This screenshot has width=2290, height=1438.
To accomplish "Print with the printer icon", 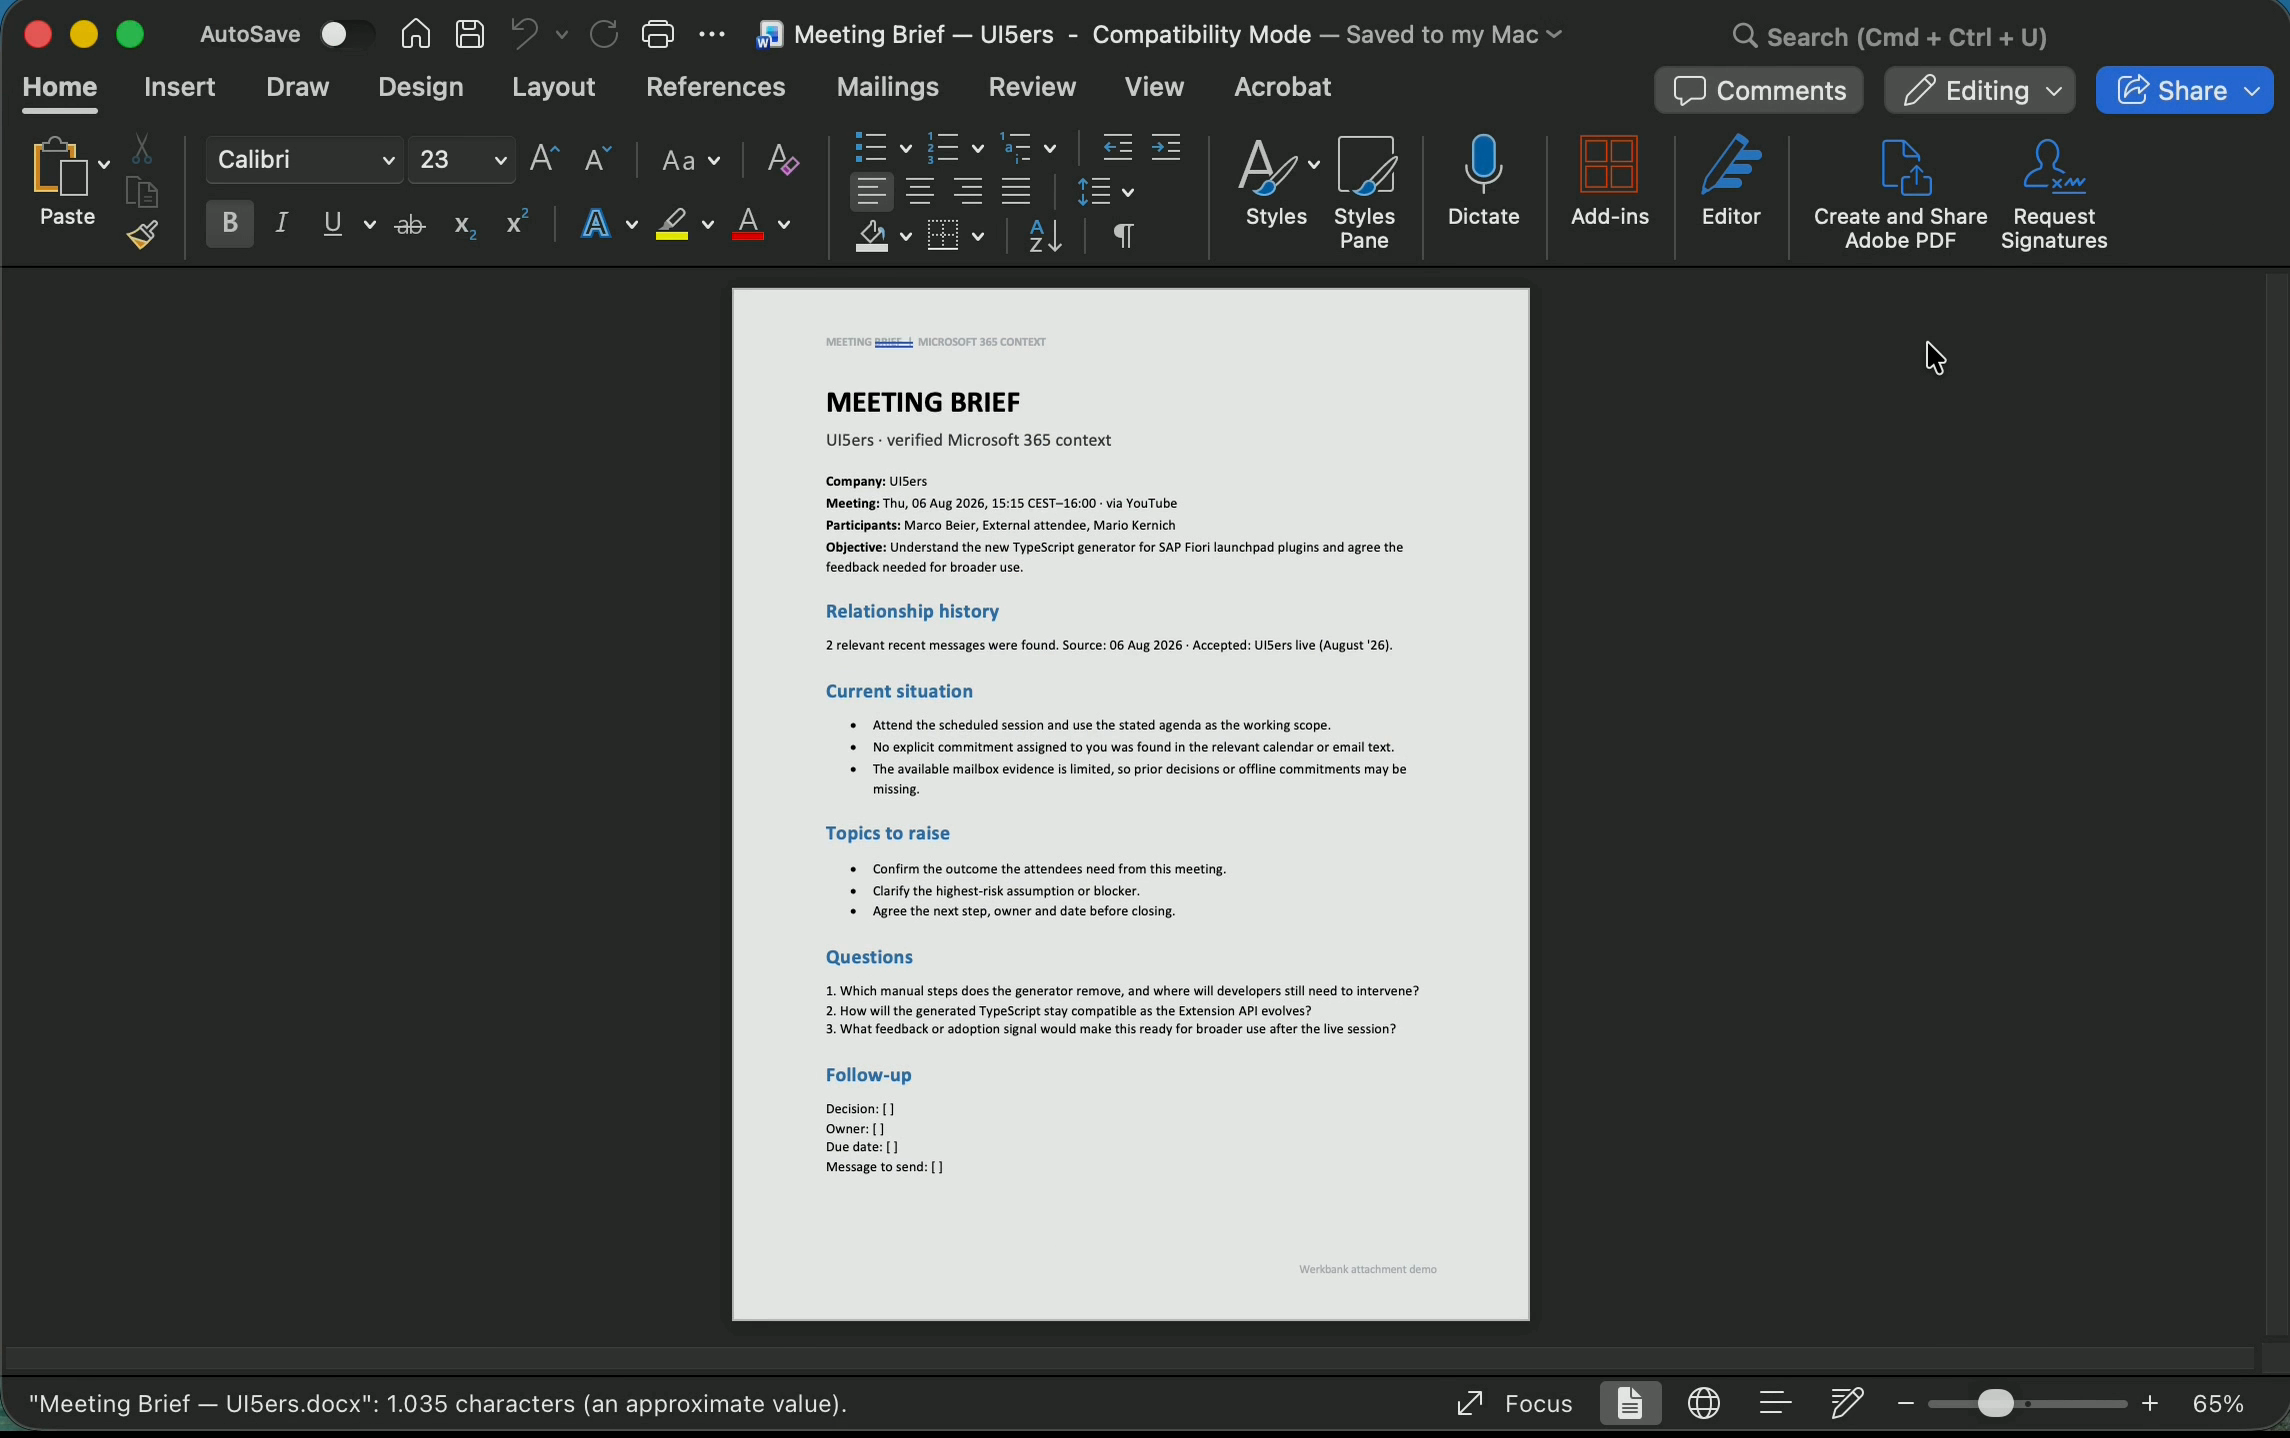I will pos(658,34).
